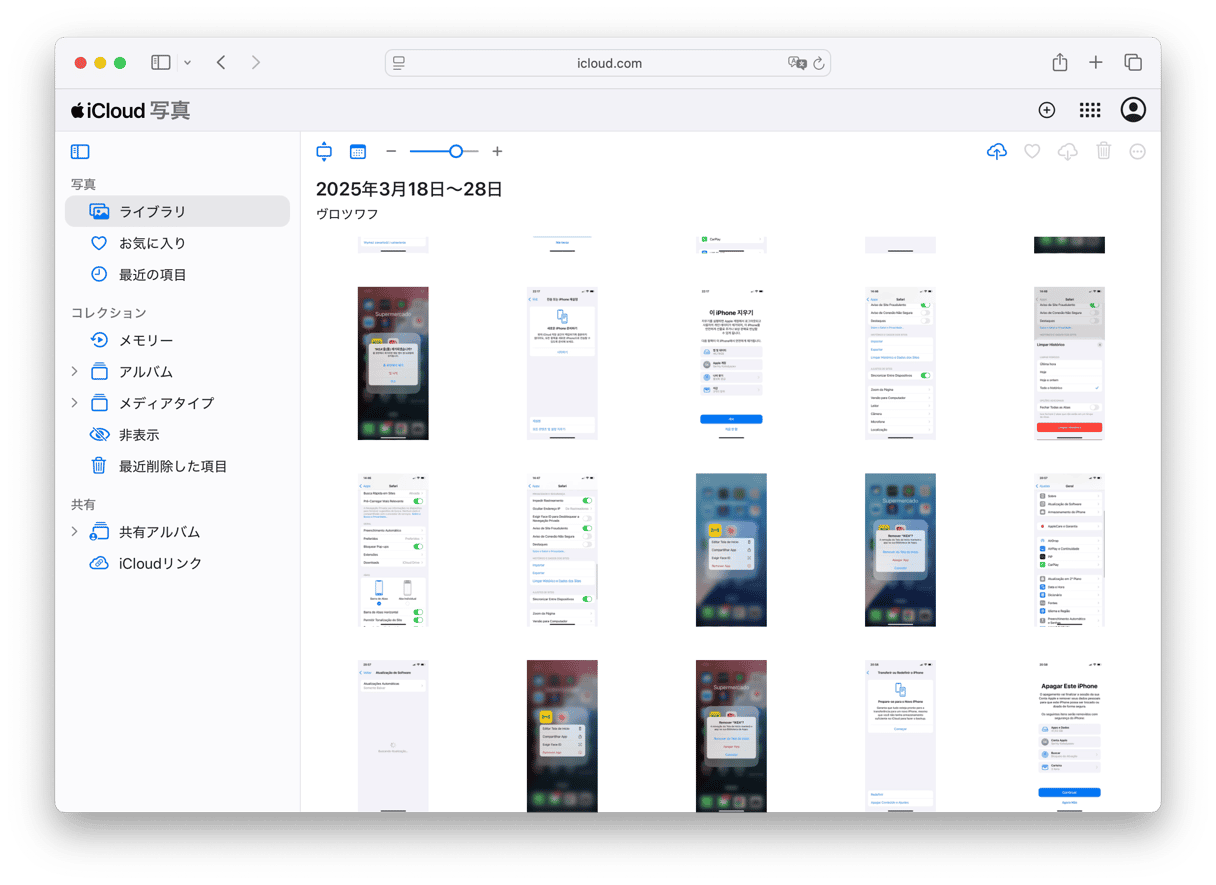Toggle Safari sidebar visibility button

[161, 63]
